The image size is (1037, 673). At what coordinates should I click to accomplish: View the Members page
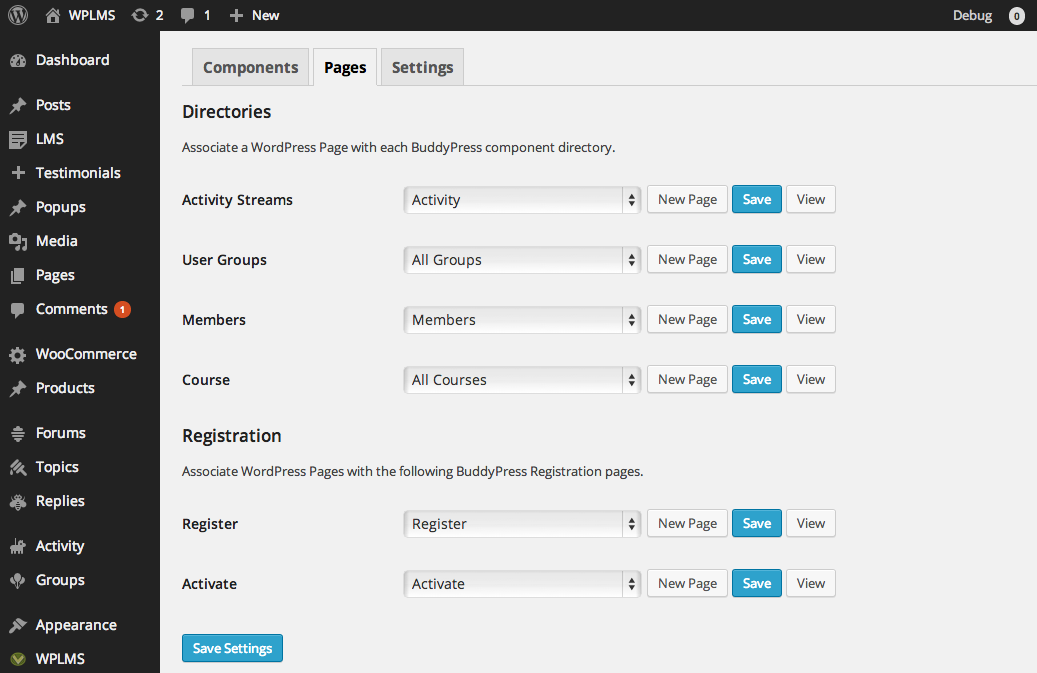(x=811, y=319)
